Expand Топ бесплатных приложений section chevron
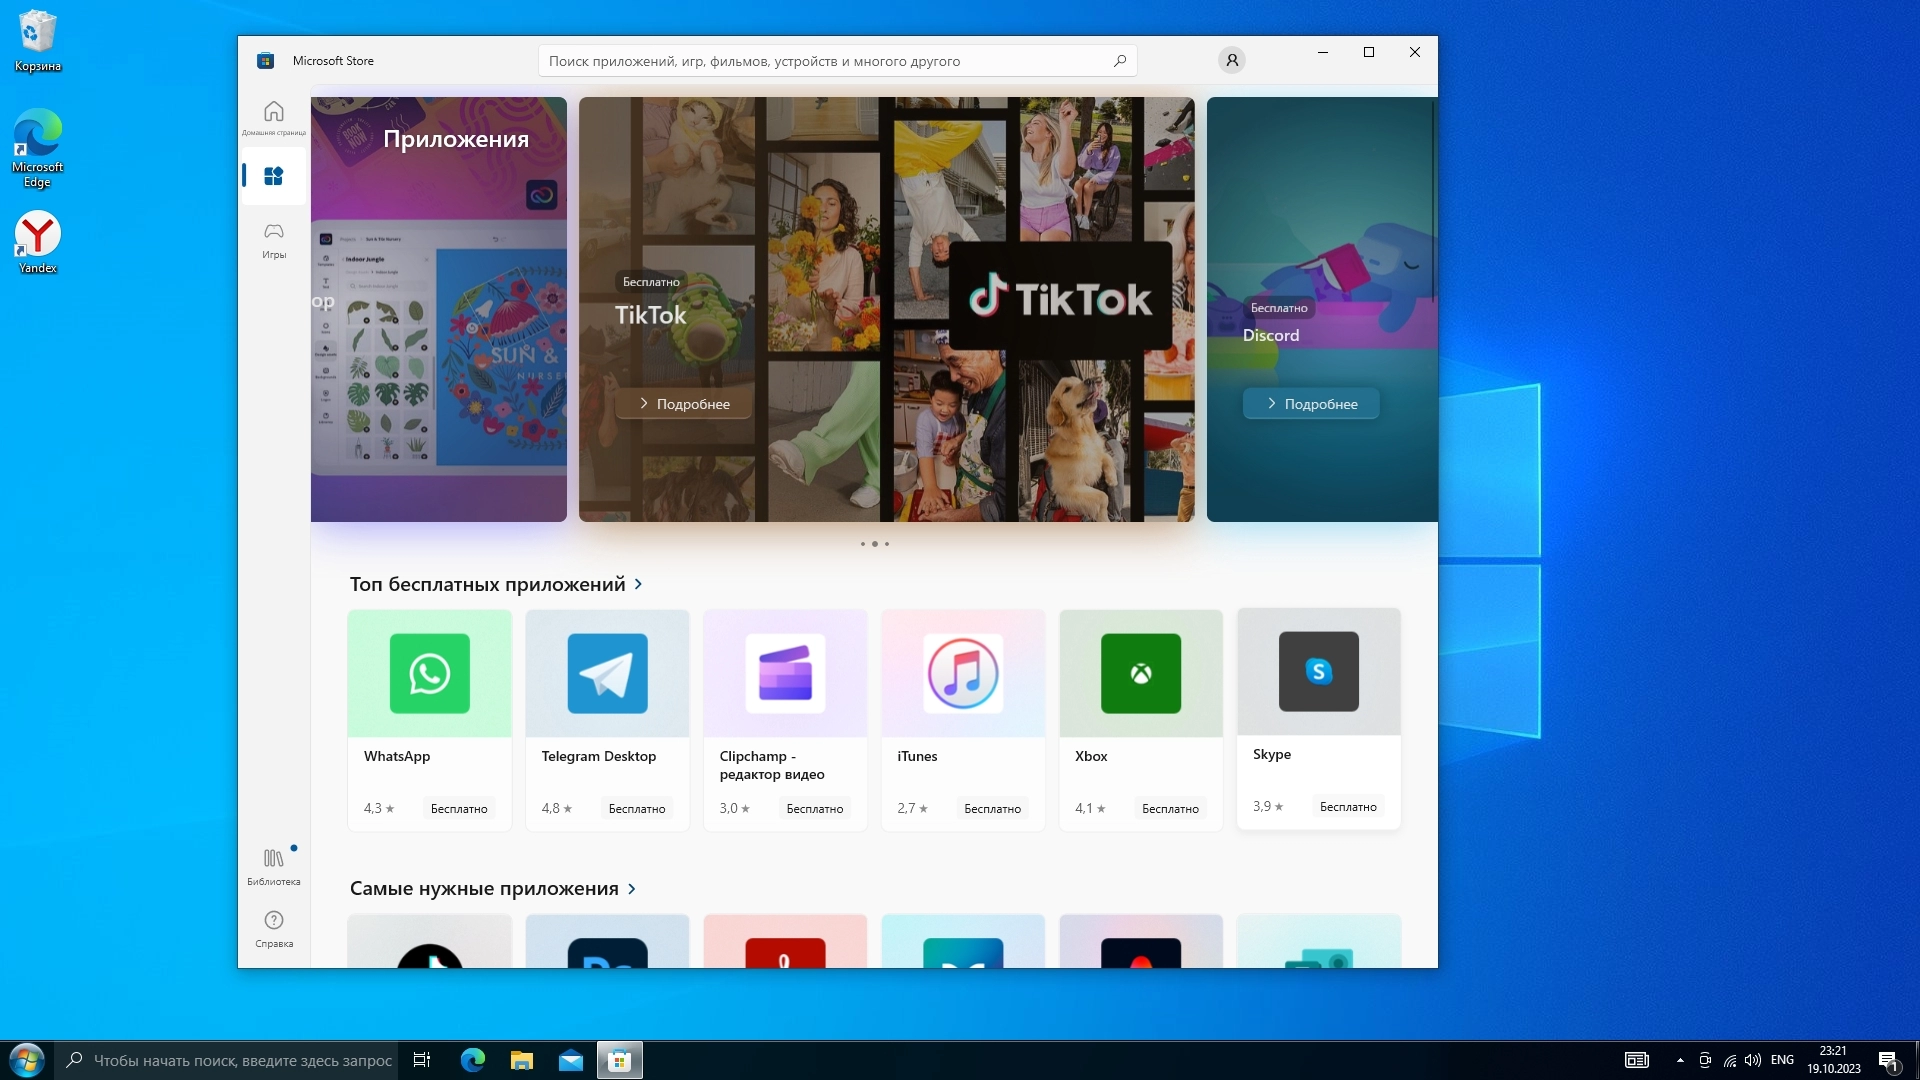The width and height of the screenshot is (1920, 1080). click(x=639, y=584)
